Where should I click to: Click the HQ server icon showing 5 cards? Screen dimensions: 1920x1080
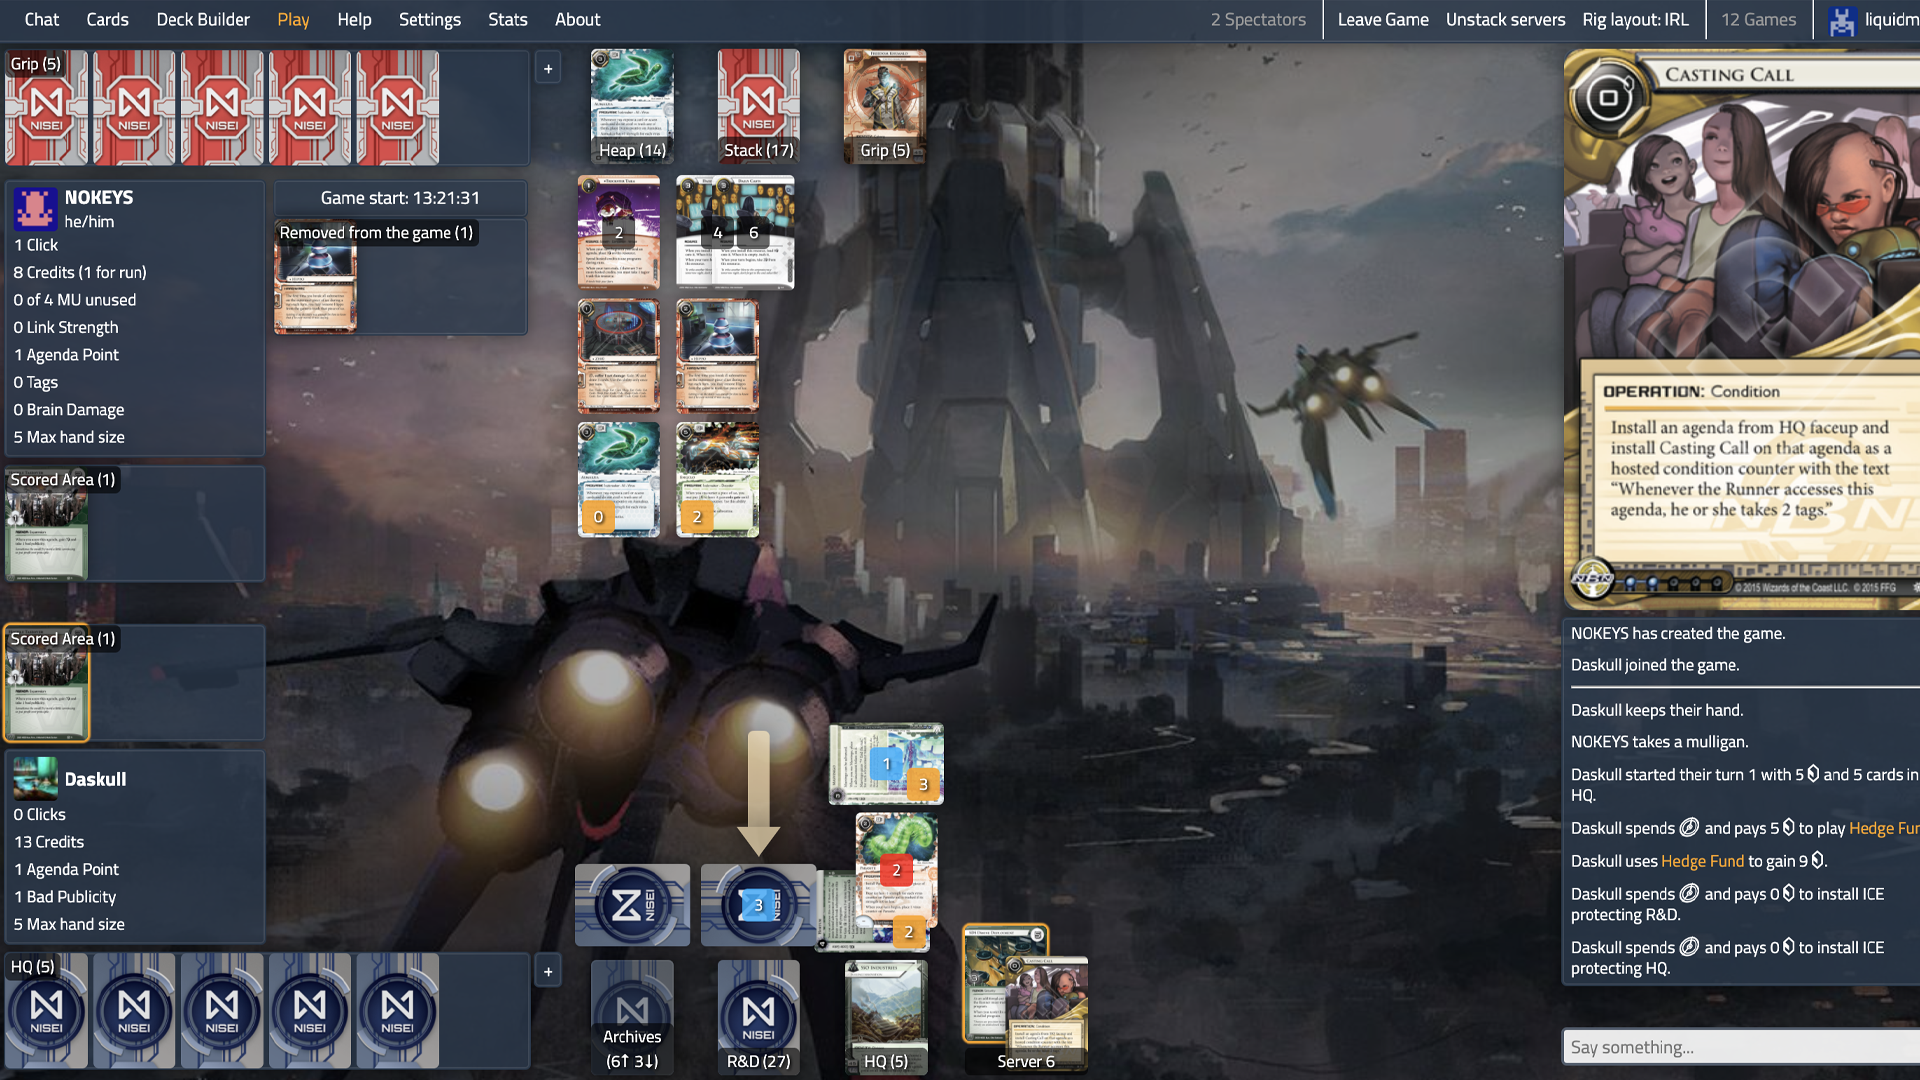click(x=885, y=1015)
